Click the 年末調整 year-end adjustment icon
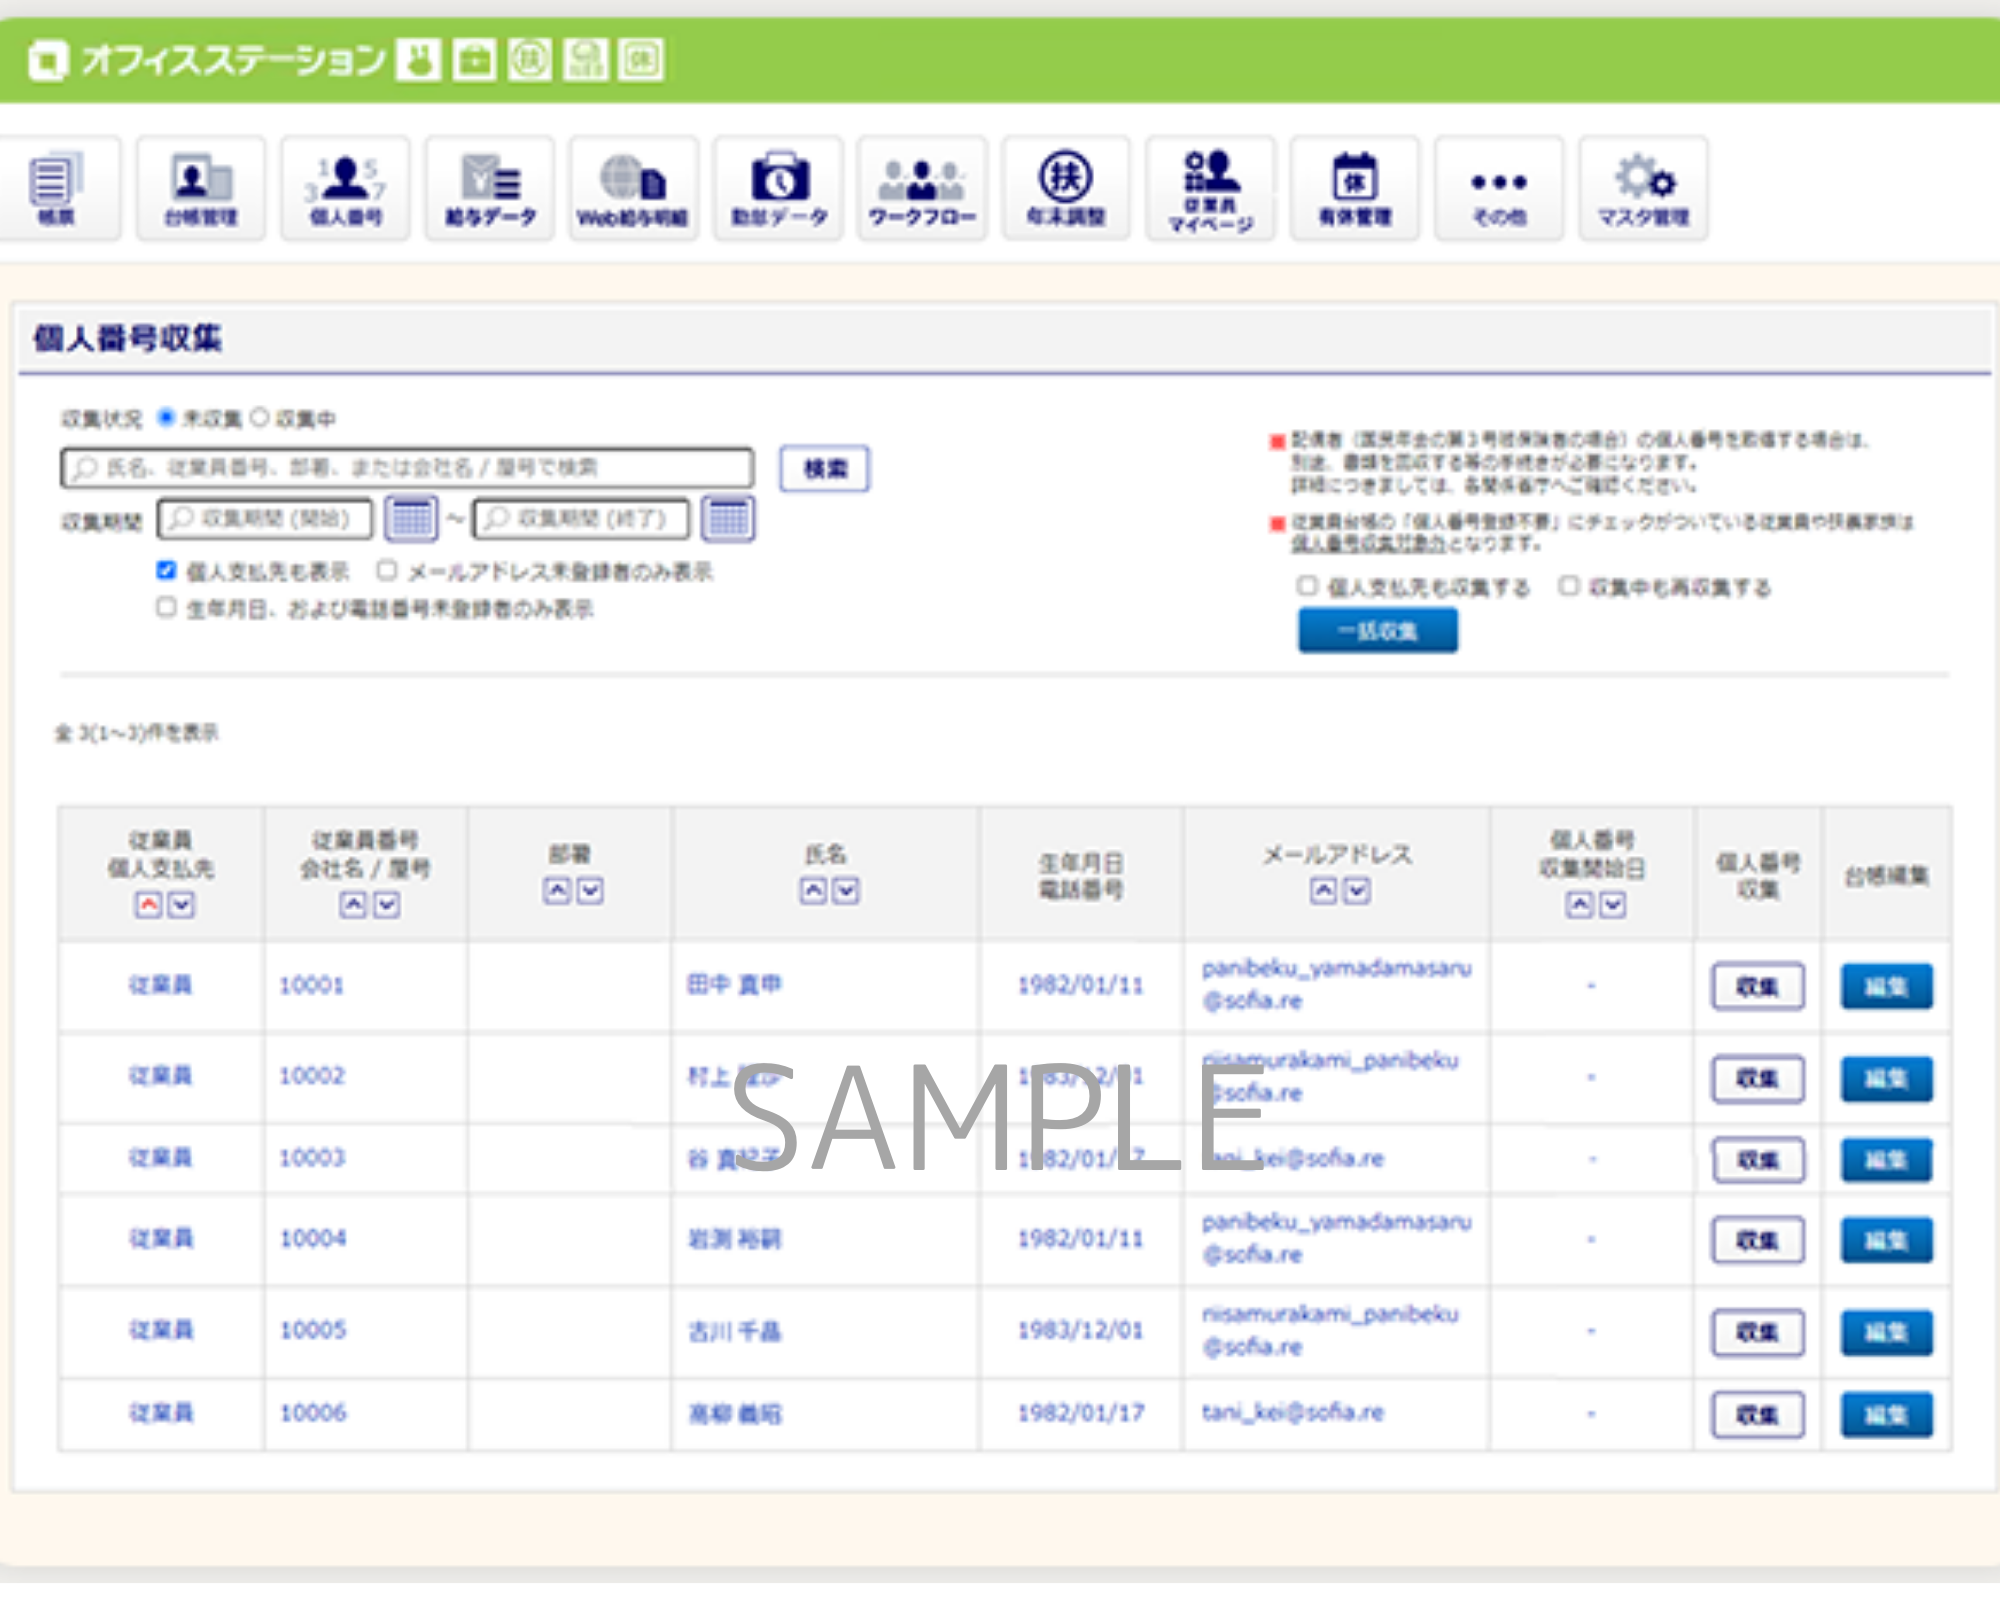Viewport: 2000px width, 1600px height. [x=1065, y=190]
